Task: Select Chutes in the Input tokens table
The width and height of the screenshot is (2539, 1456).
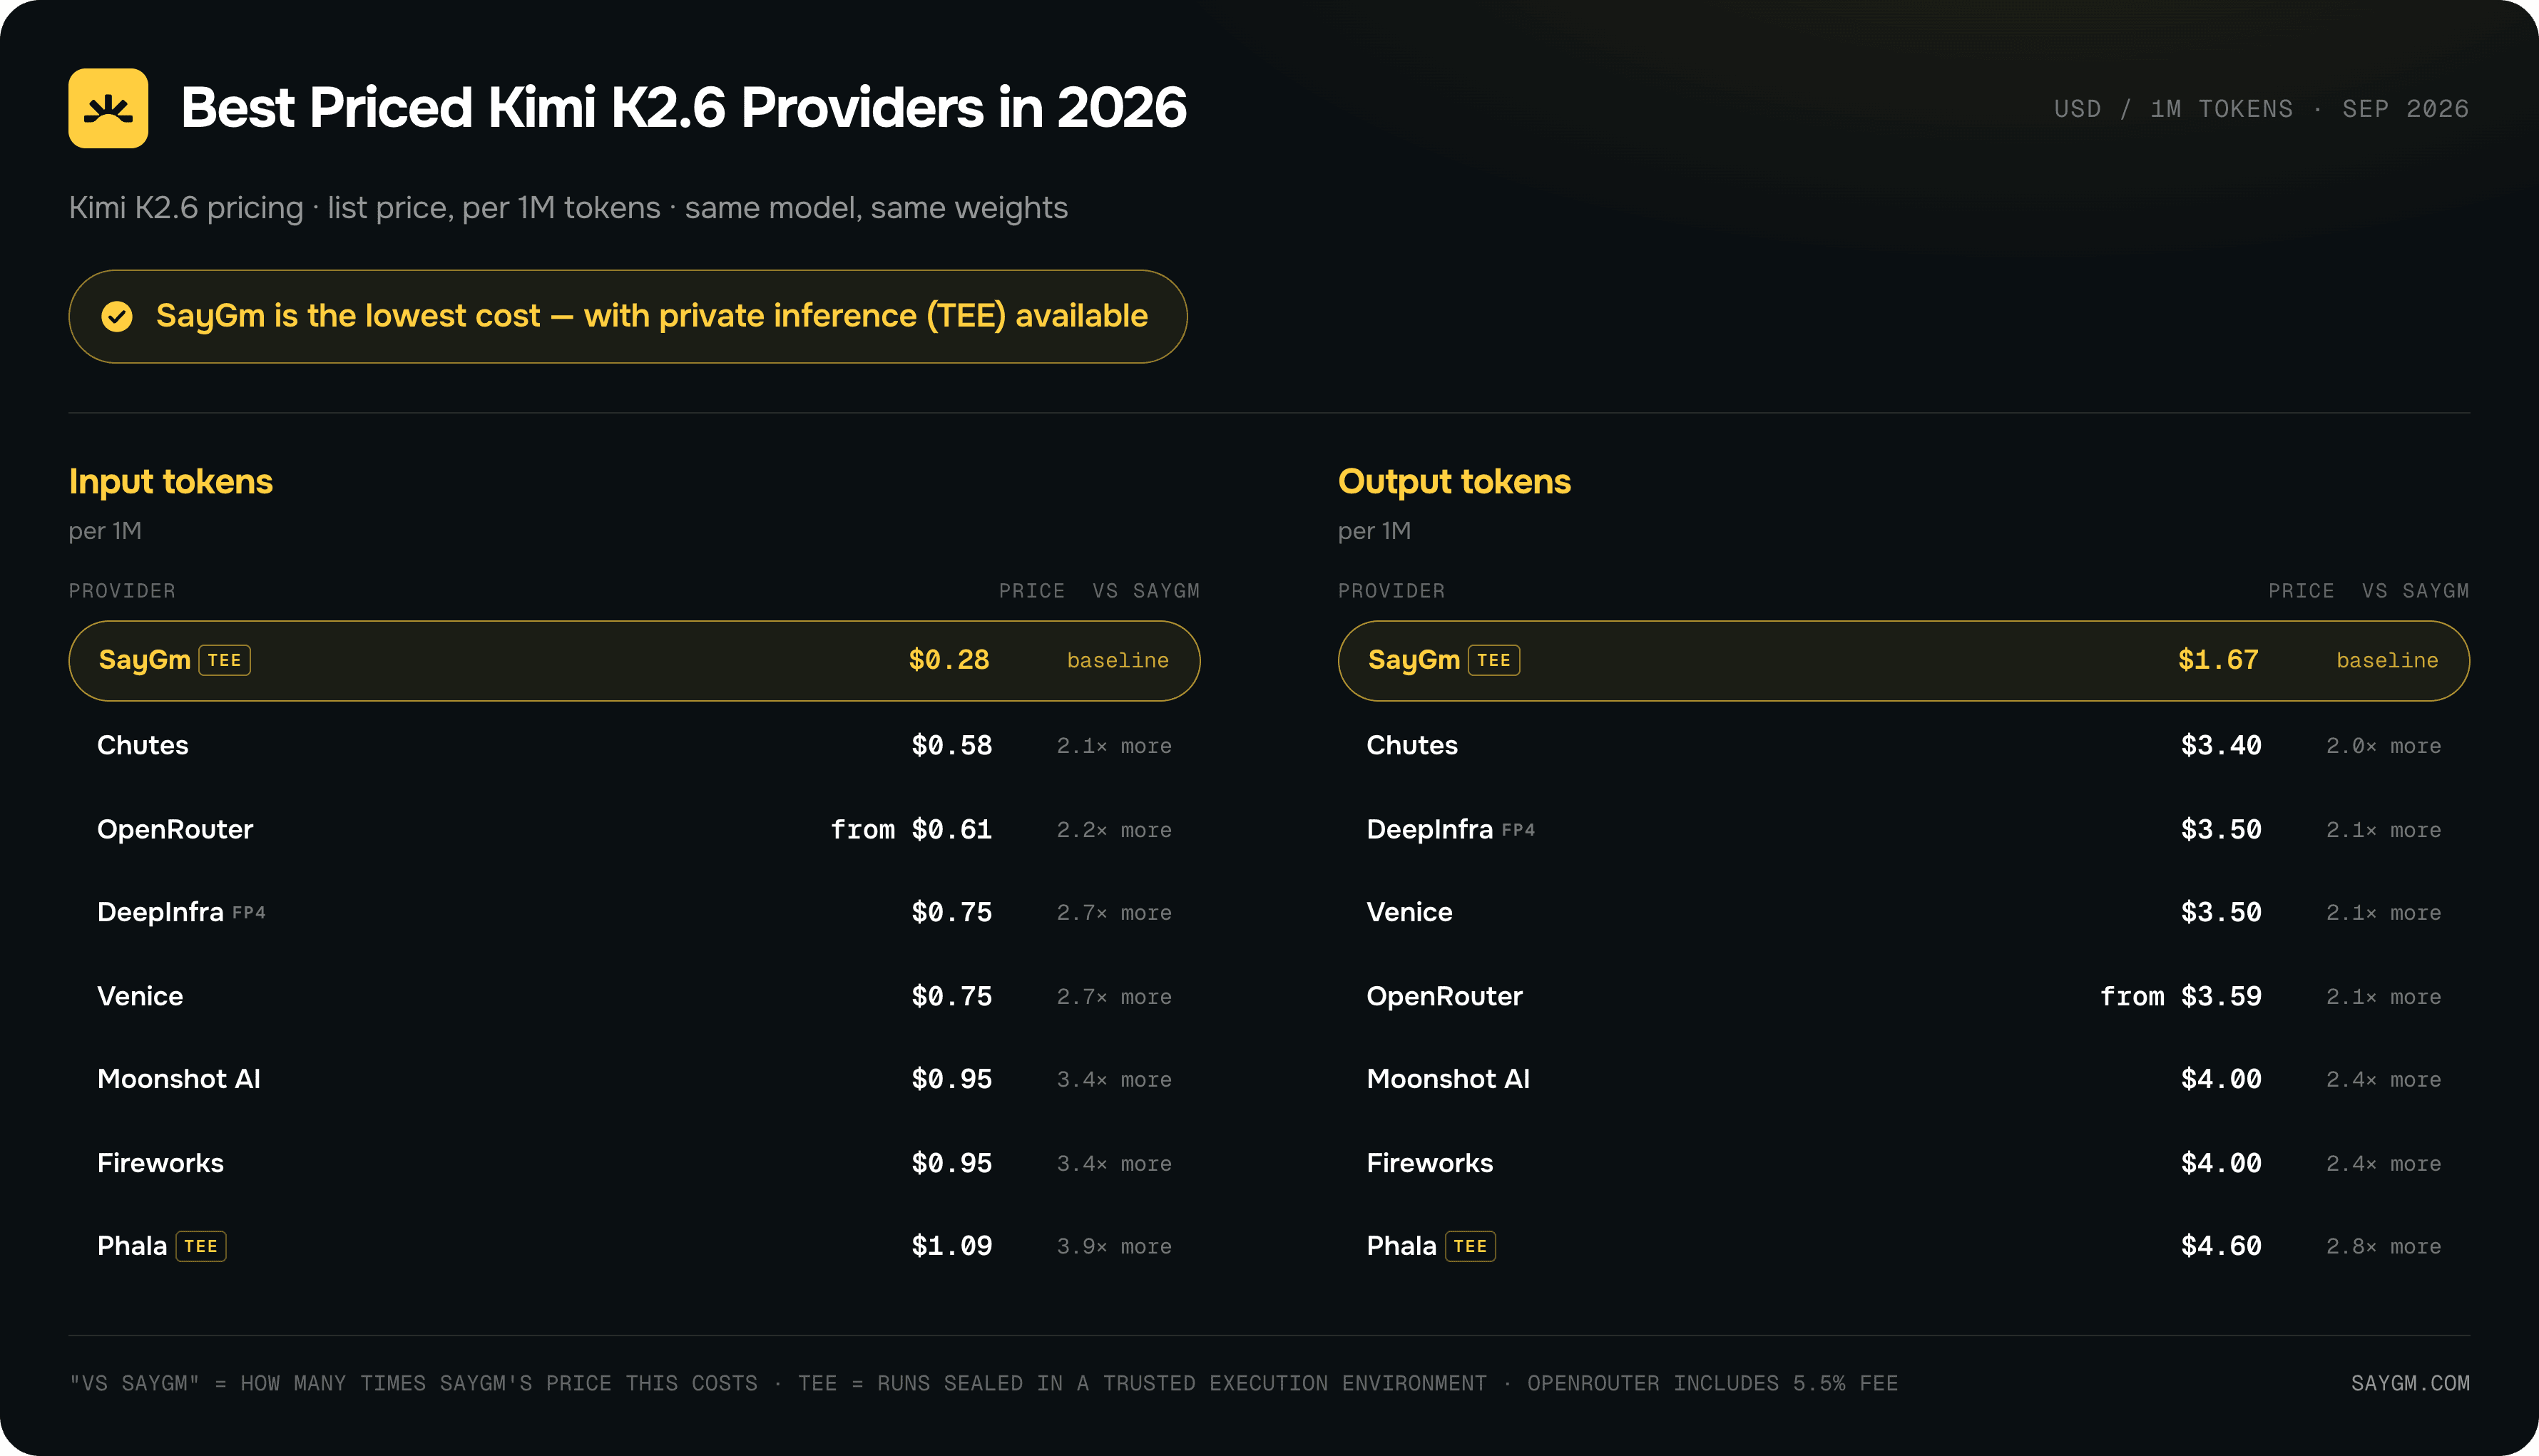Action: pyautogui.click(x=143, y=746)
